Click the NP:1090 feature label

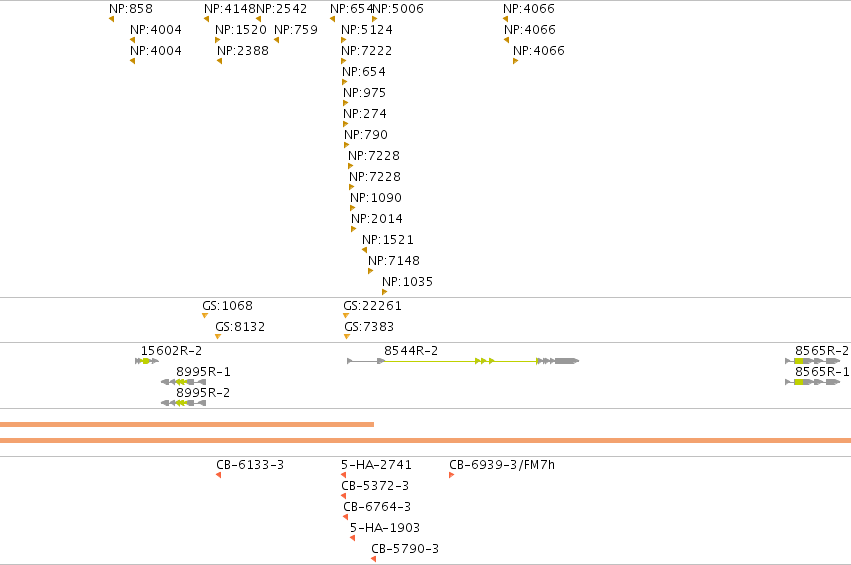coord(376,198)
